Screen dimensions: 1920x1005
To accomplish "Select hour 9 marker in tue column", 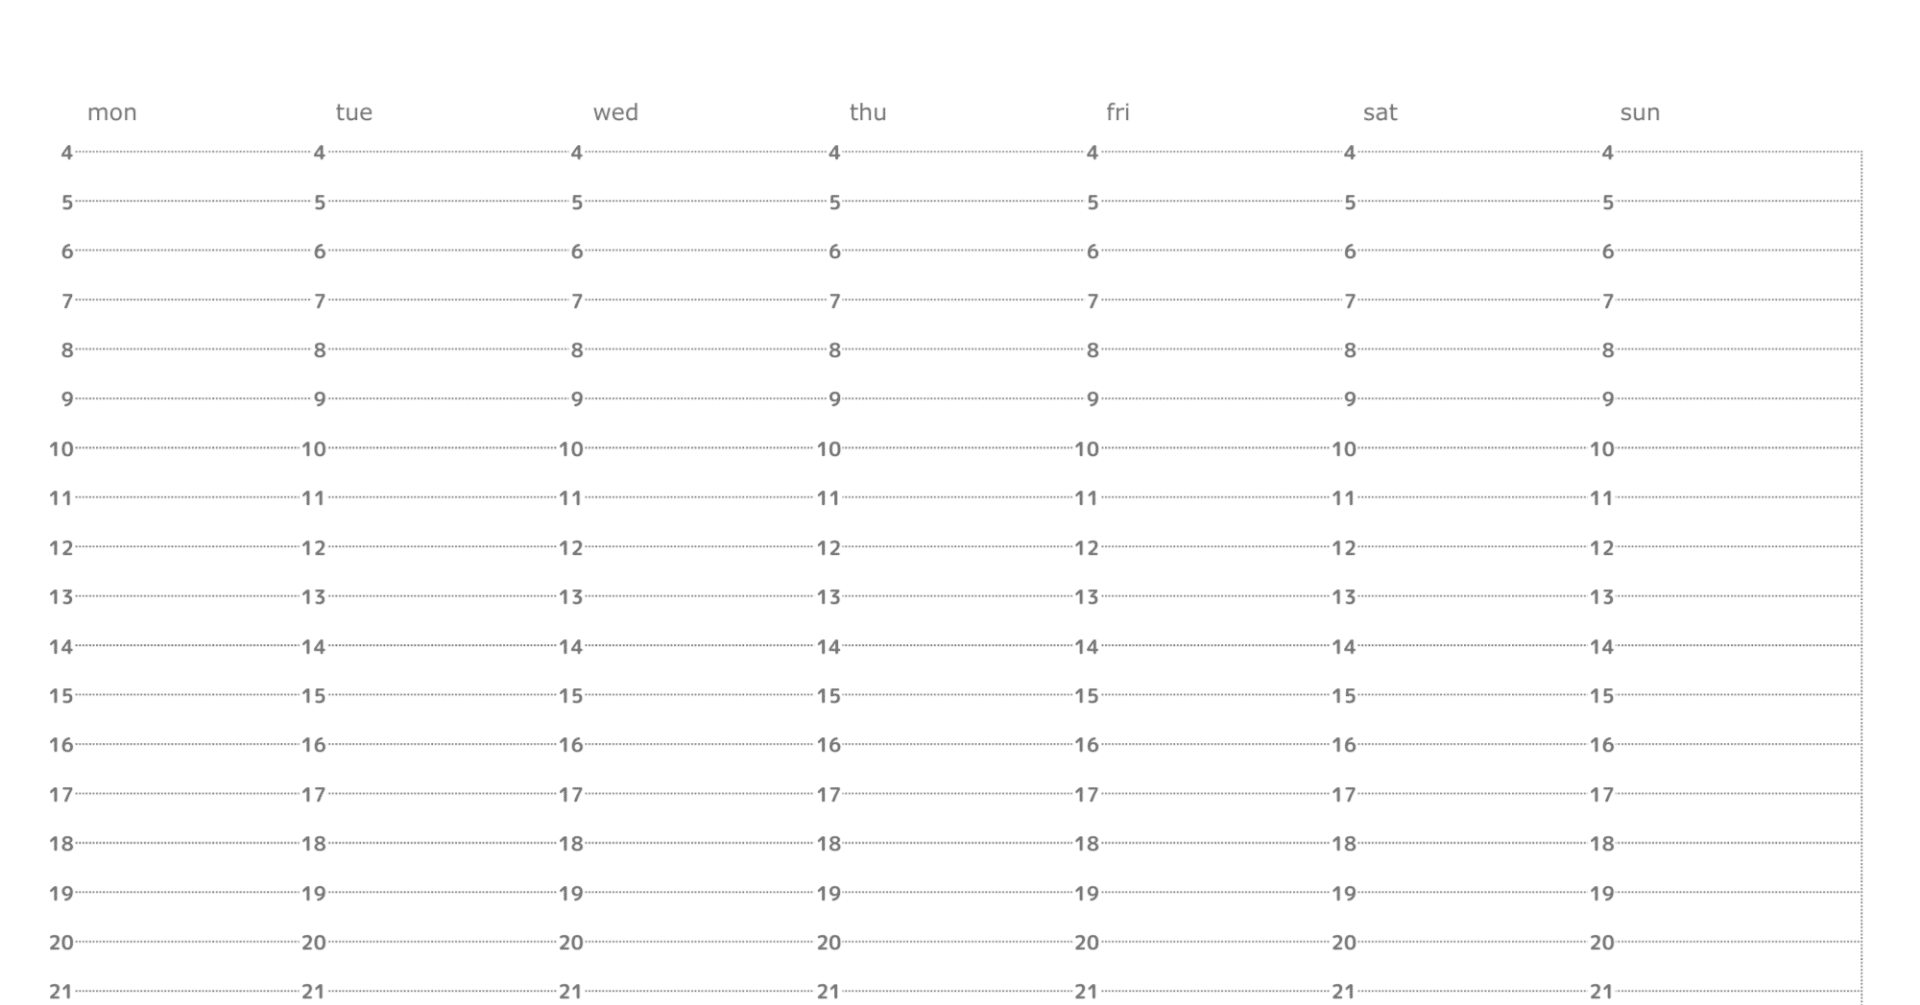I will click(x=319, y=399).
